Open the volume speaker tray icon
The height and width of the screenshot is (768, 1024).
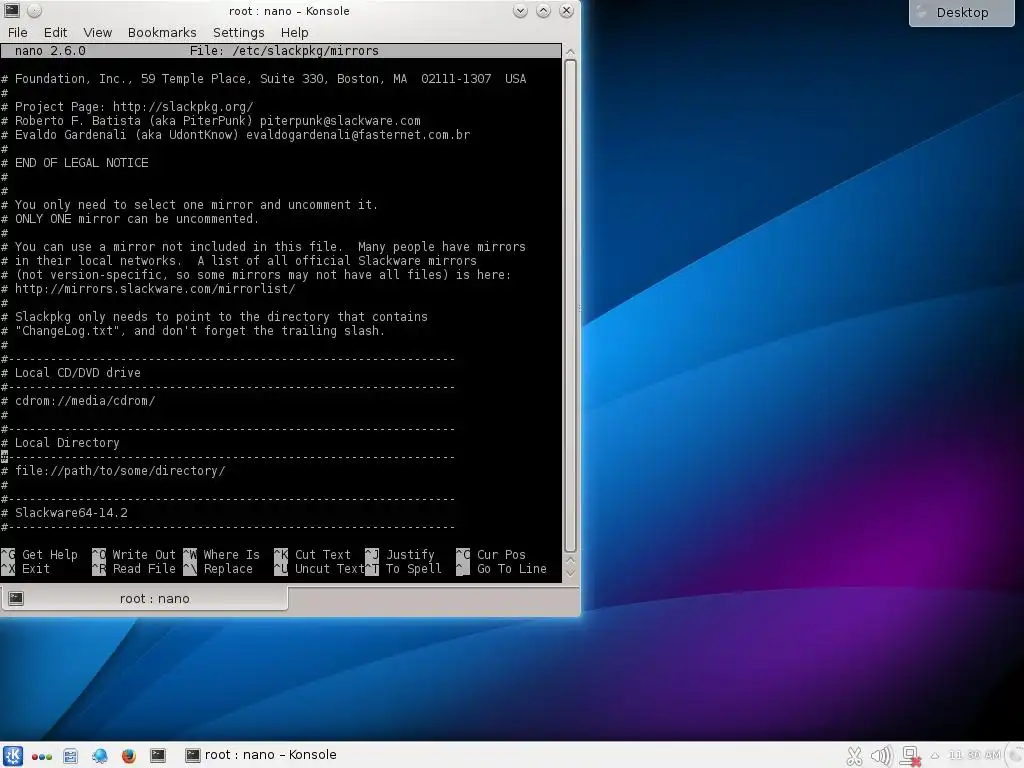[x=881, y=756]
